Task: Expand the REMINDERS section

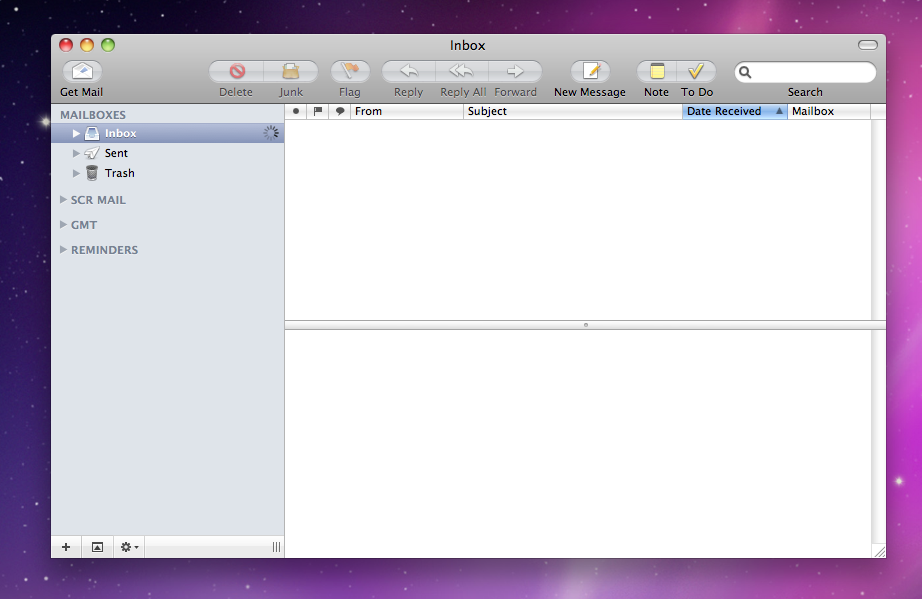Action: [64, 250]
